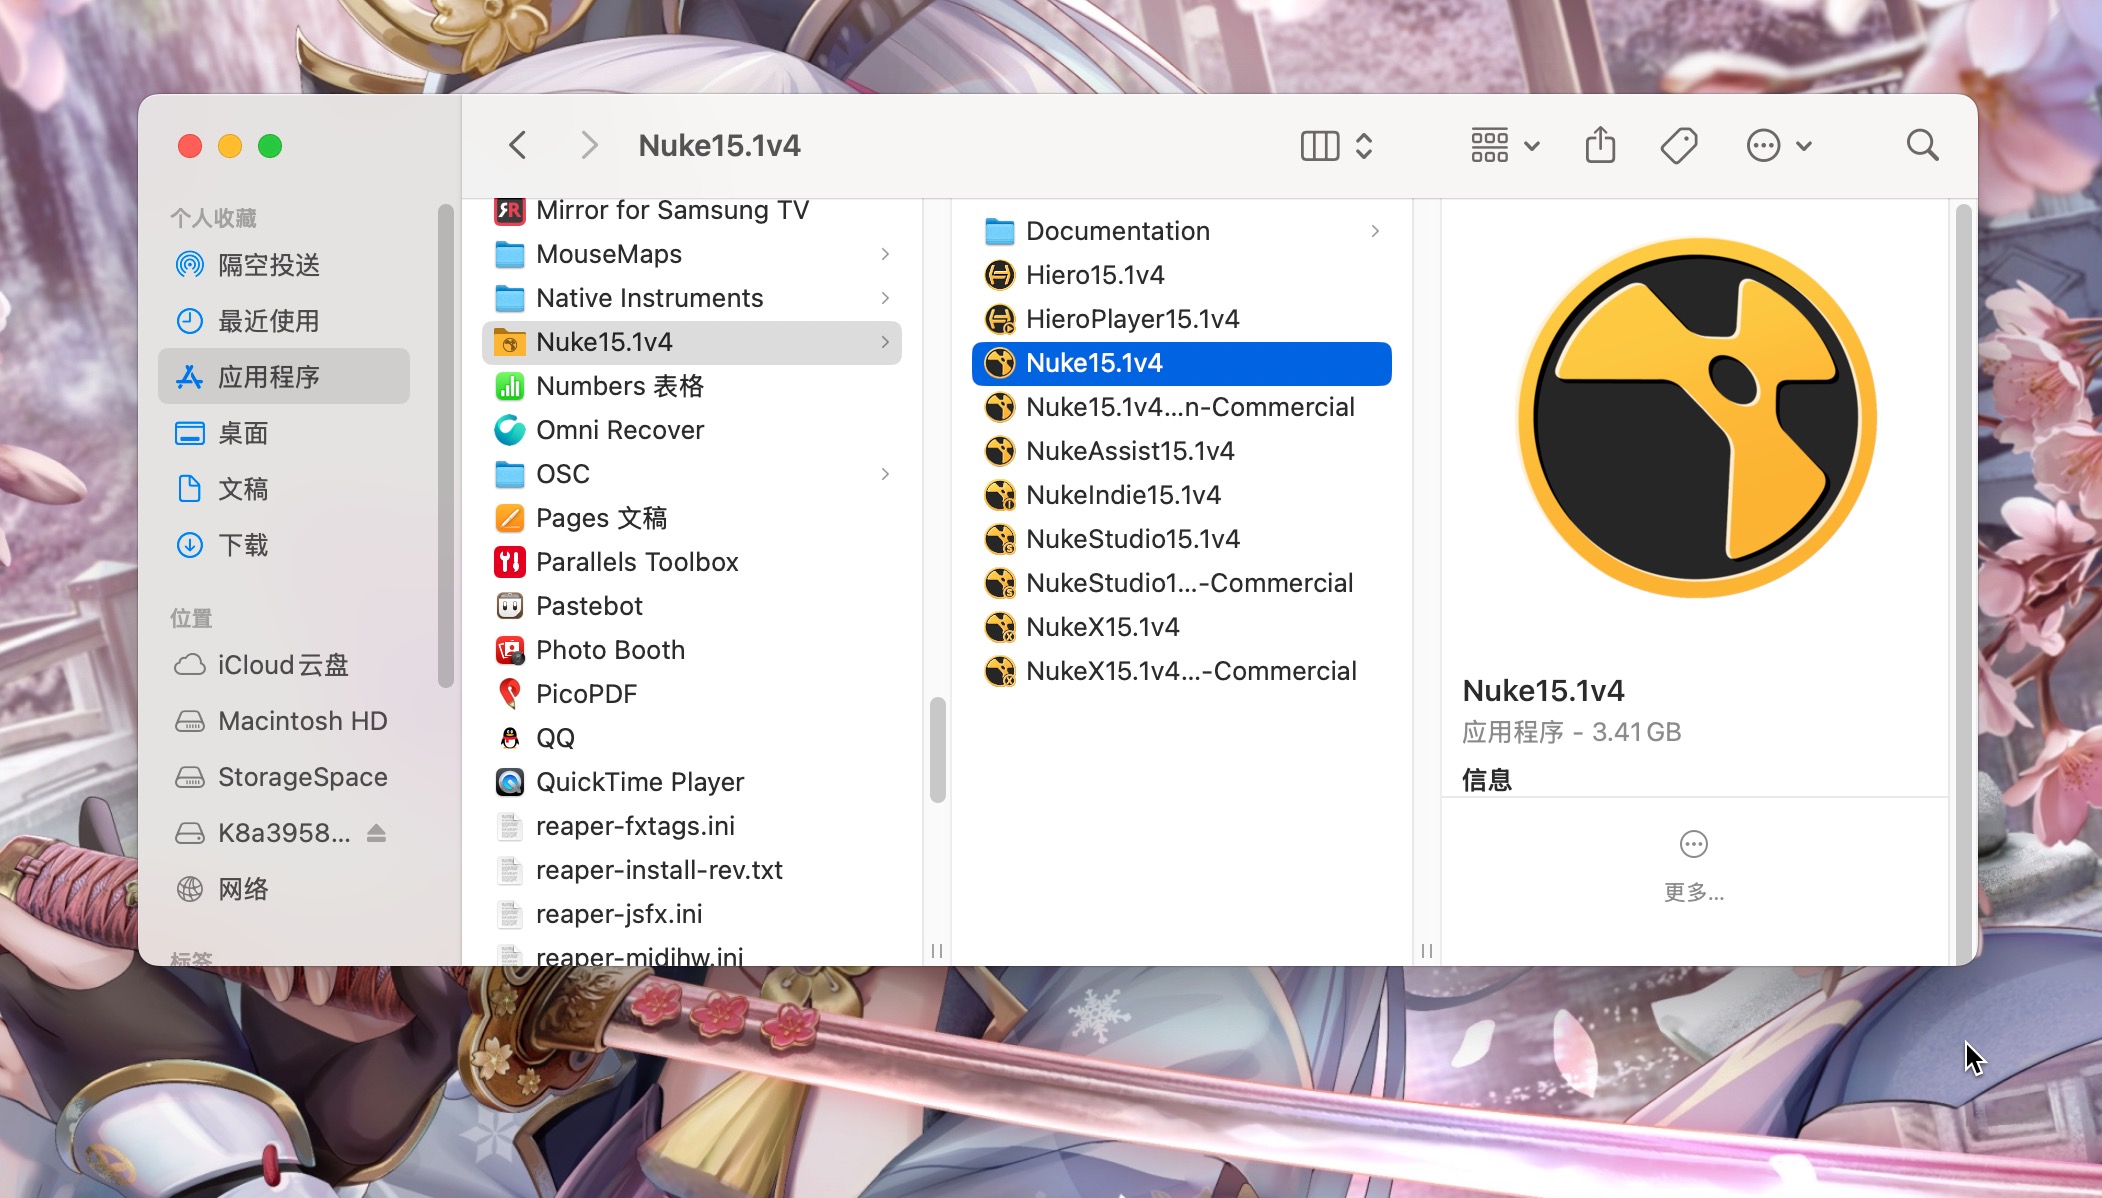The image size is (2102, 1198).
Task: Click the Hiero15.1v4 application icon
Action: coord(1000,275)
